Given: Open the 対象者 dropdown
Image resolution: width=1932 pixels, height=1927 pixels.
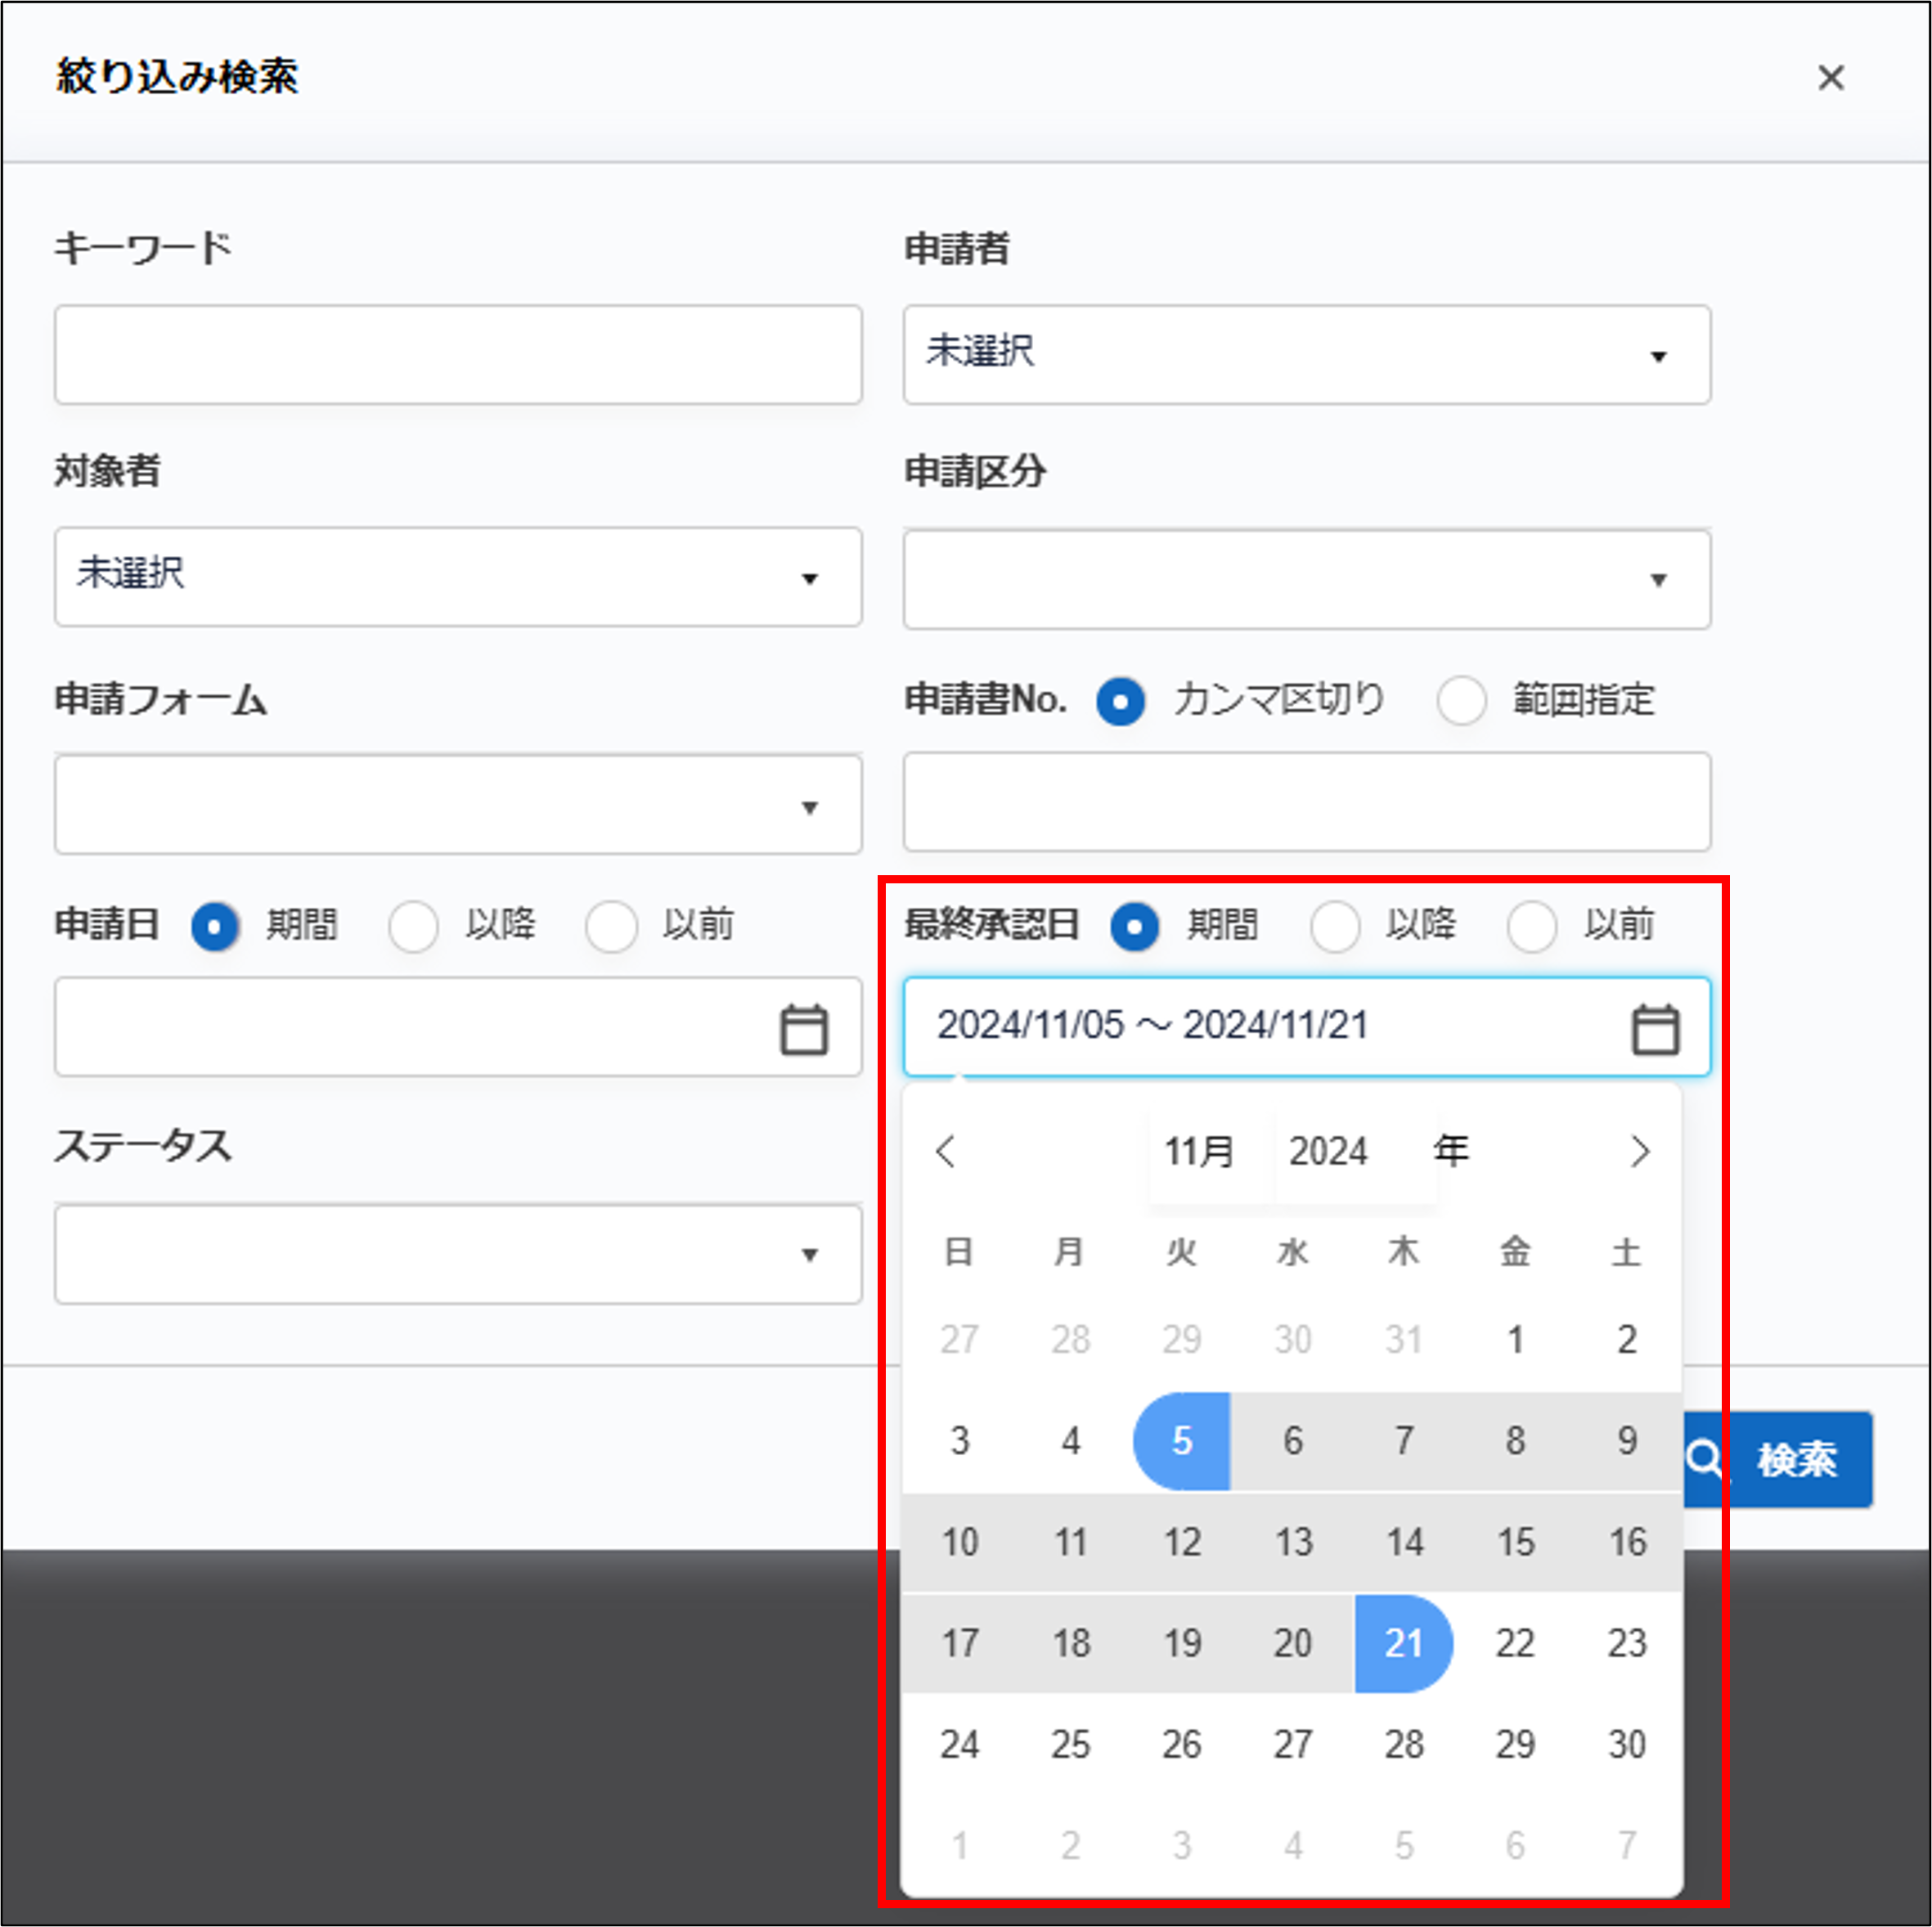Looking at the screenshot, I should point(458,577).
